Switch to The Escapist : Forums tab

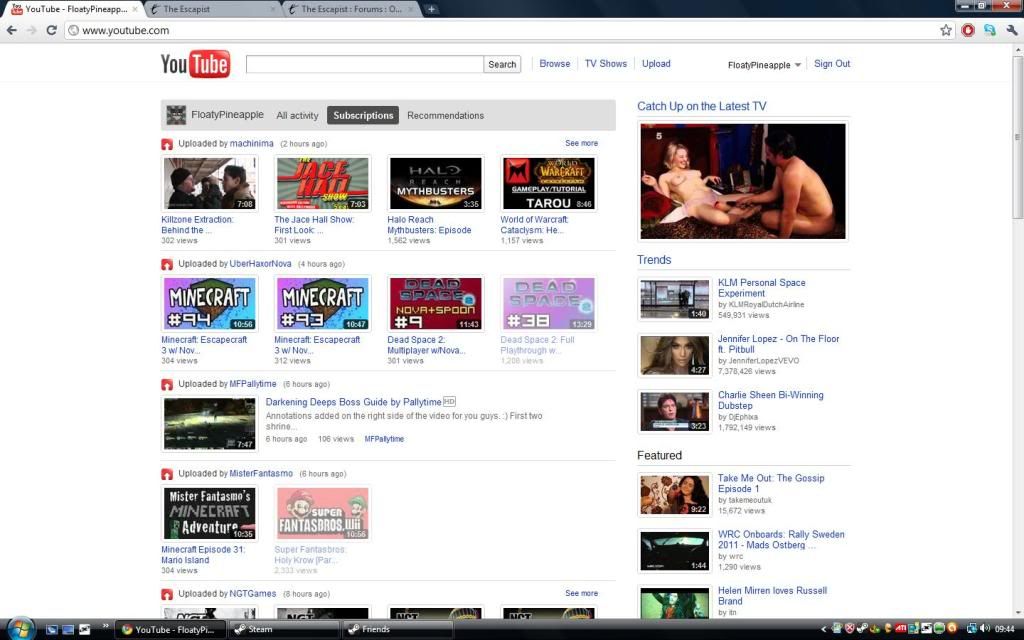pos(351,9)
